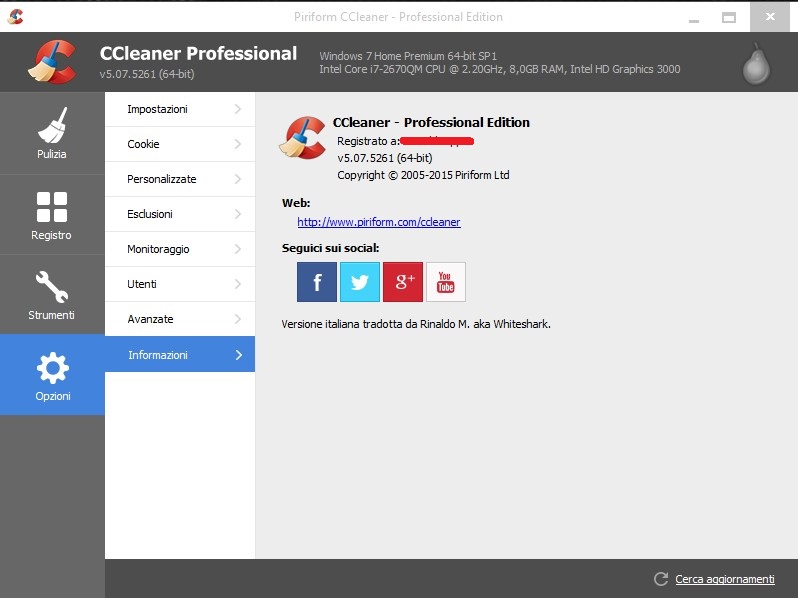The width and height of the screenshot is (798, 598).
Task: Open the Registro grid section
Action: [x=52, y=214]
